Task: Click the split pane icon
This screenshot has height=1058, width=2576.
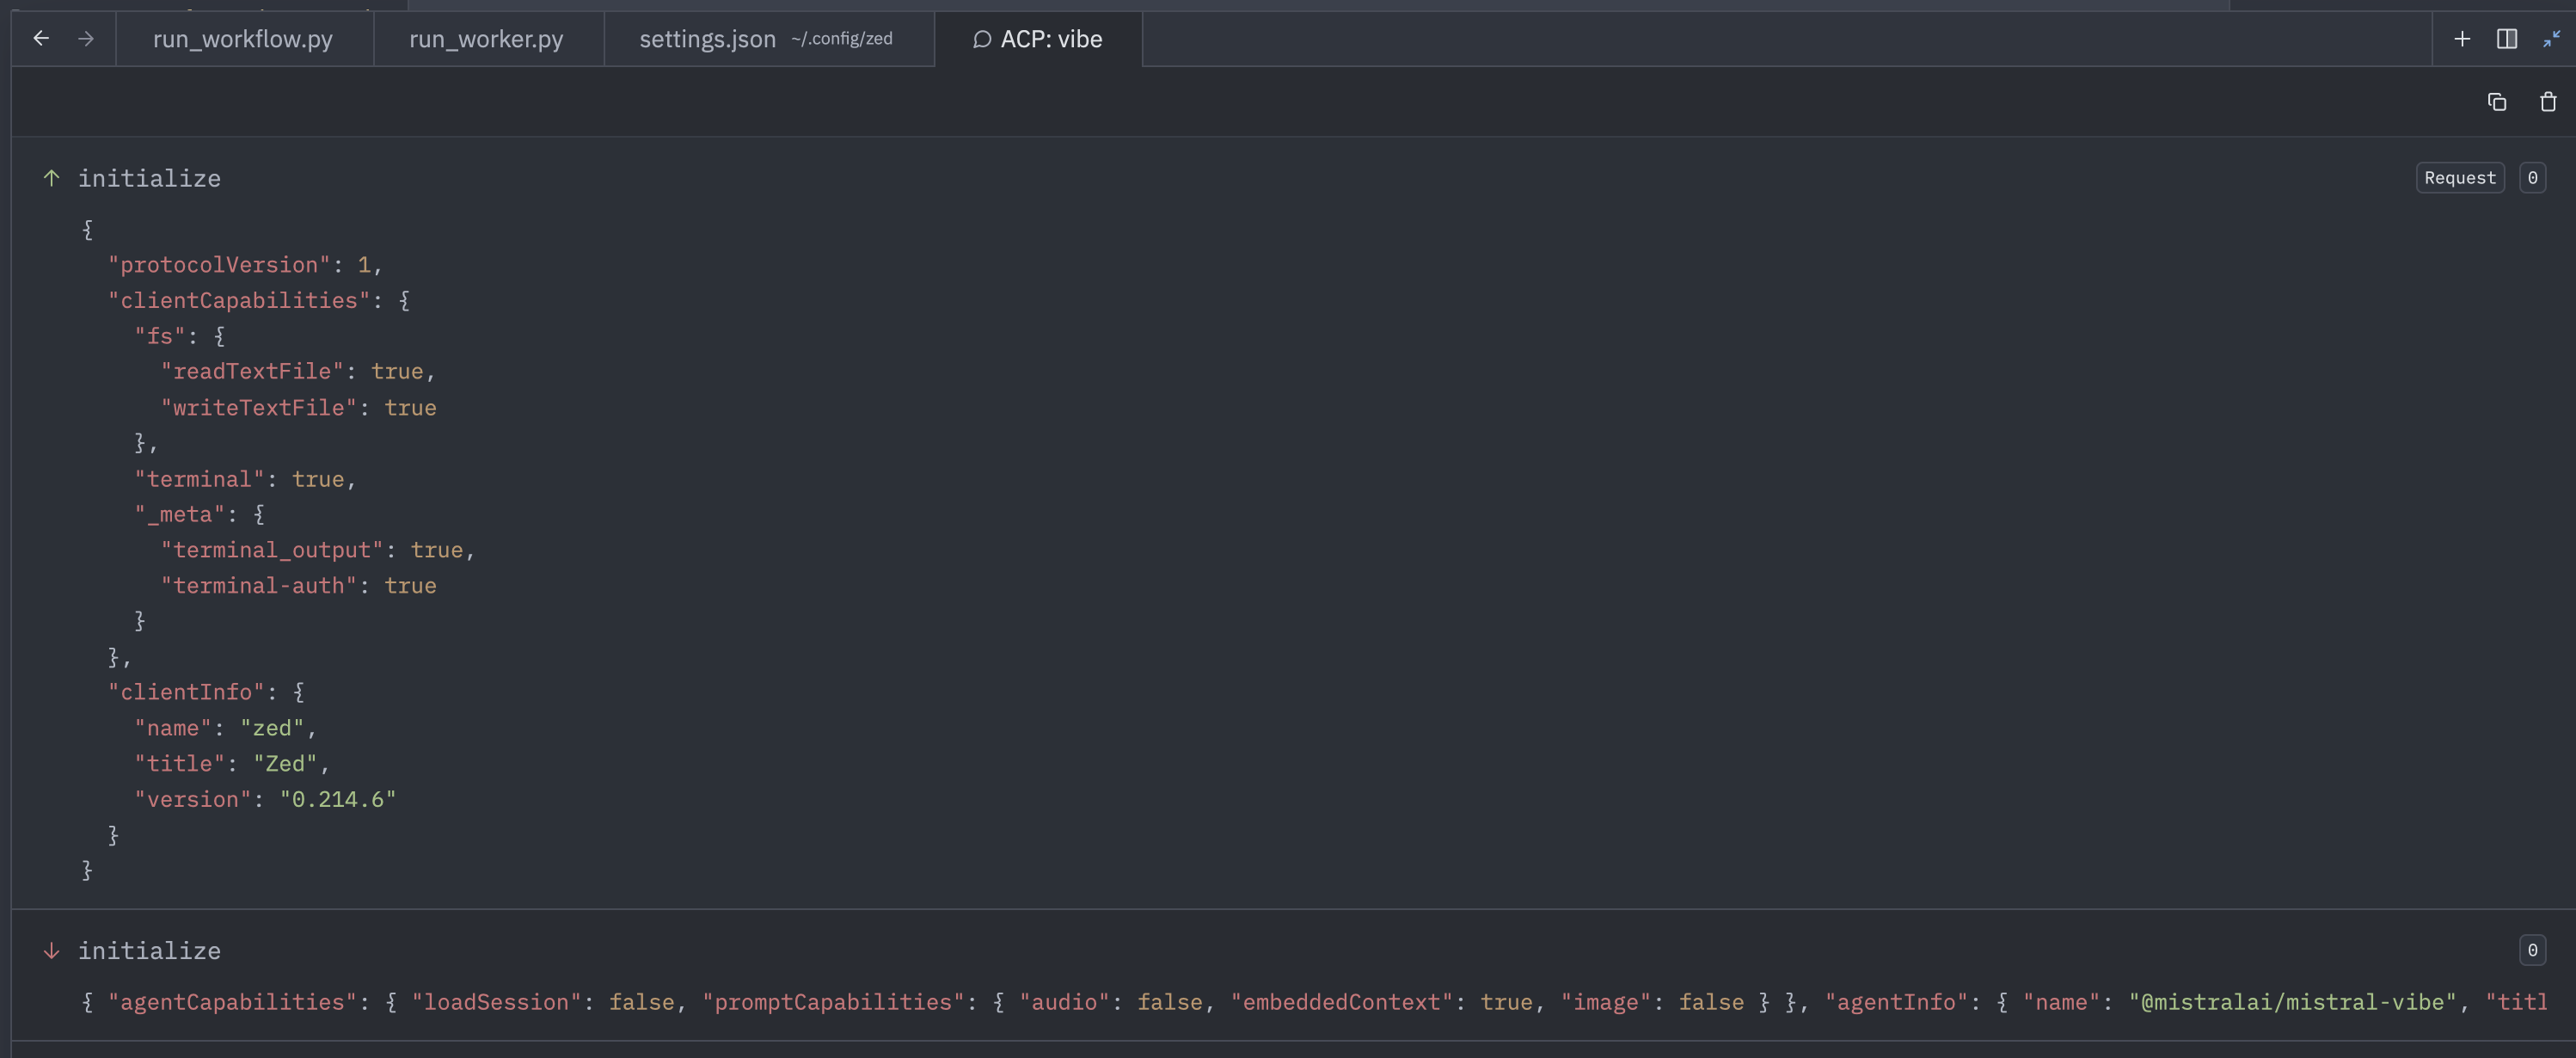Action: point(2507,39)
